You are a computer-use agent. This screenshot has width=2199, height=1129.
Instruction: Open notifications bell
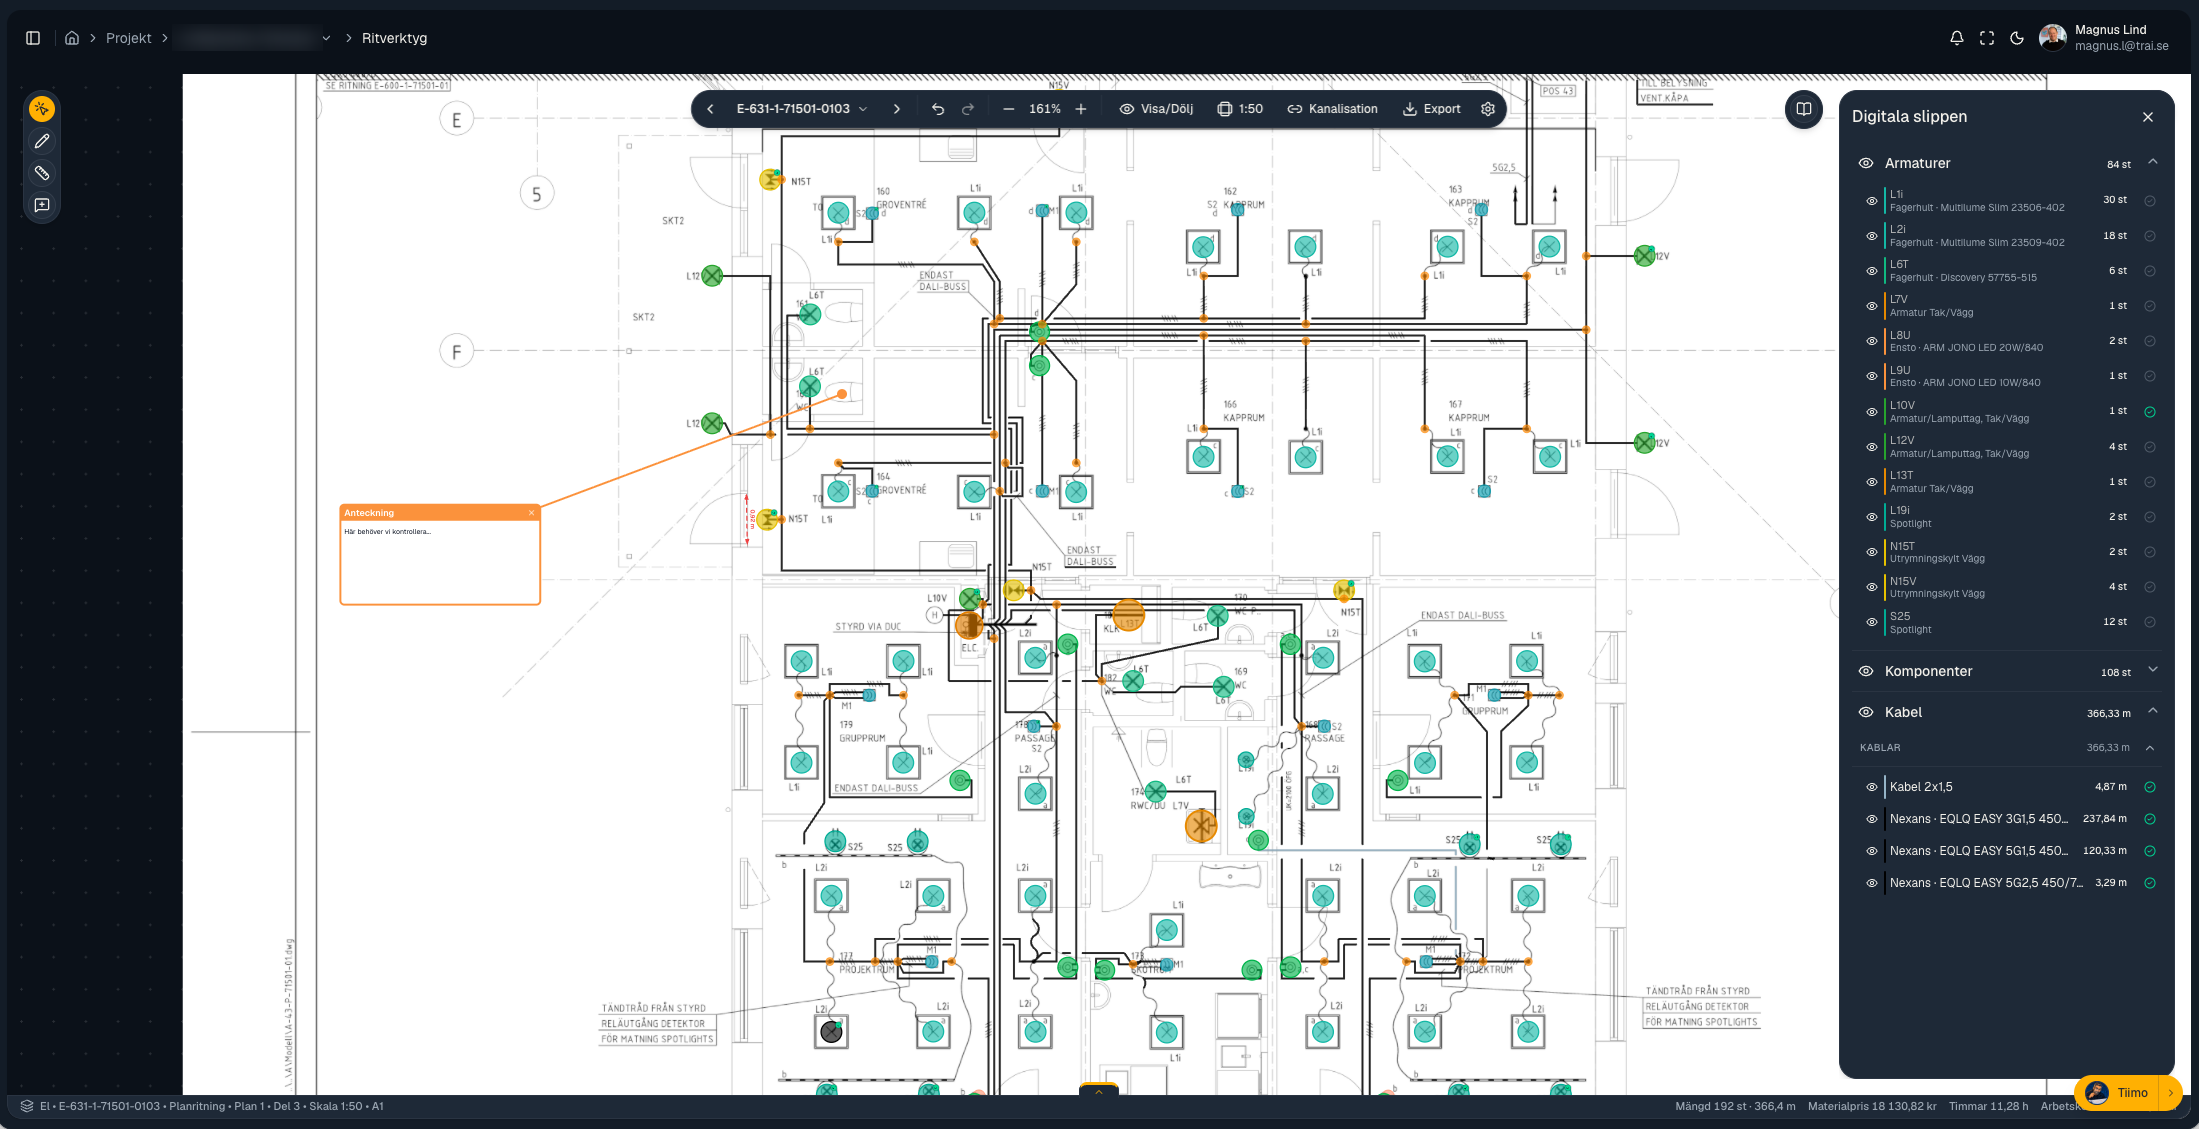click(1957, 38)
